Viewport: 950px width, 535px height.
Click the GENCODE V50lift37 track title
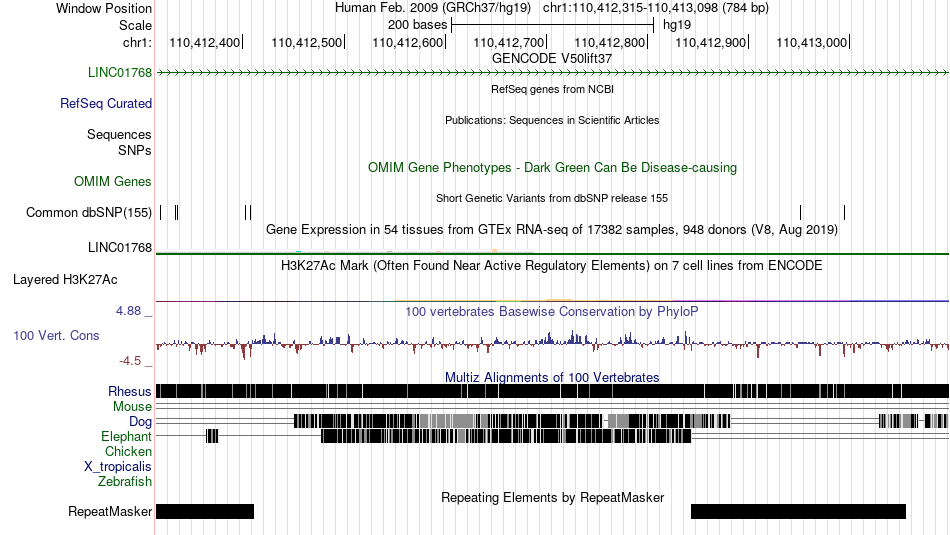(x=552, y=59)
